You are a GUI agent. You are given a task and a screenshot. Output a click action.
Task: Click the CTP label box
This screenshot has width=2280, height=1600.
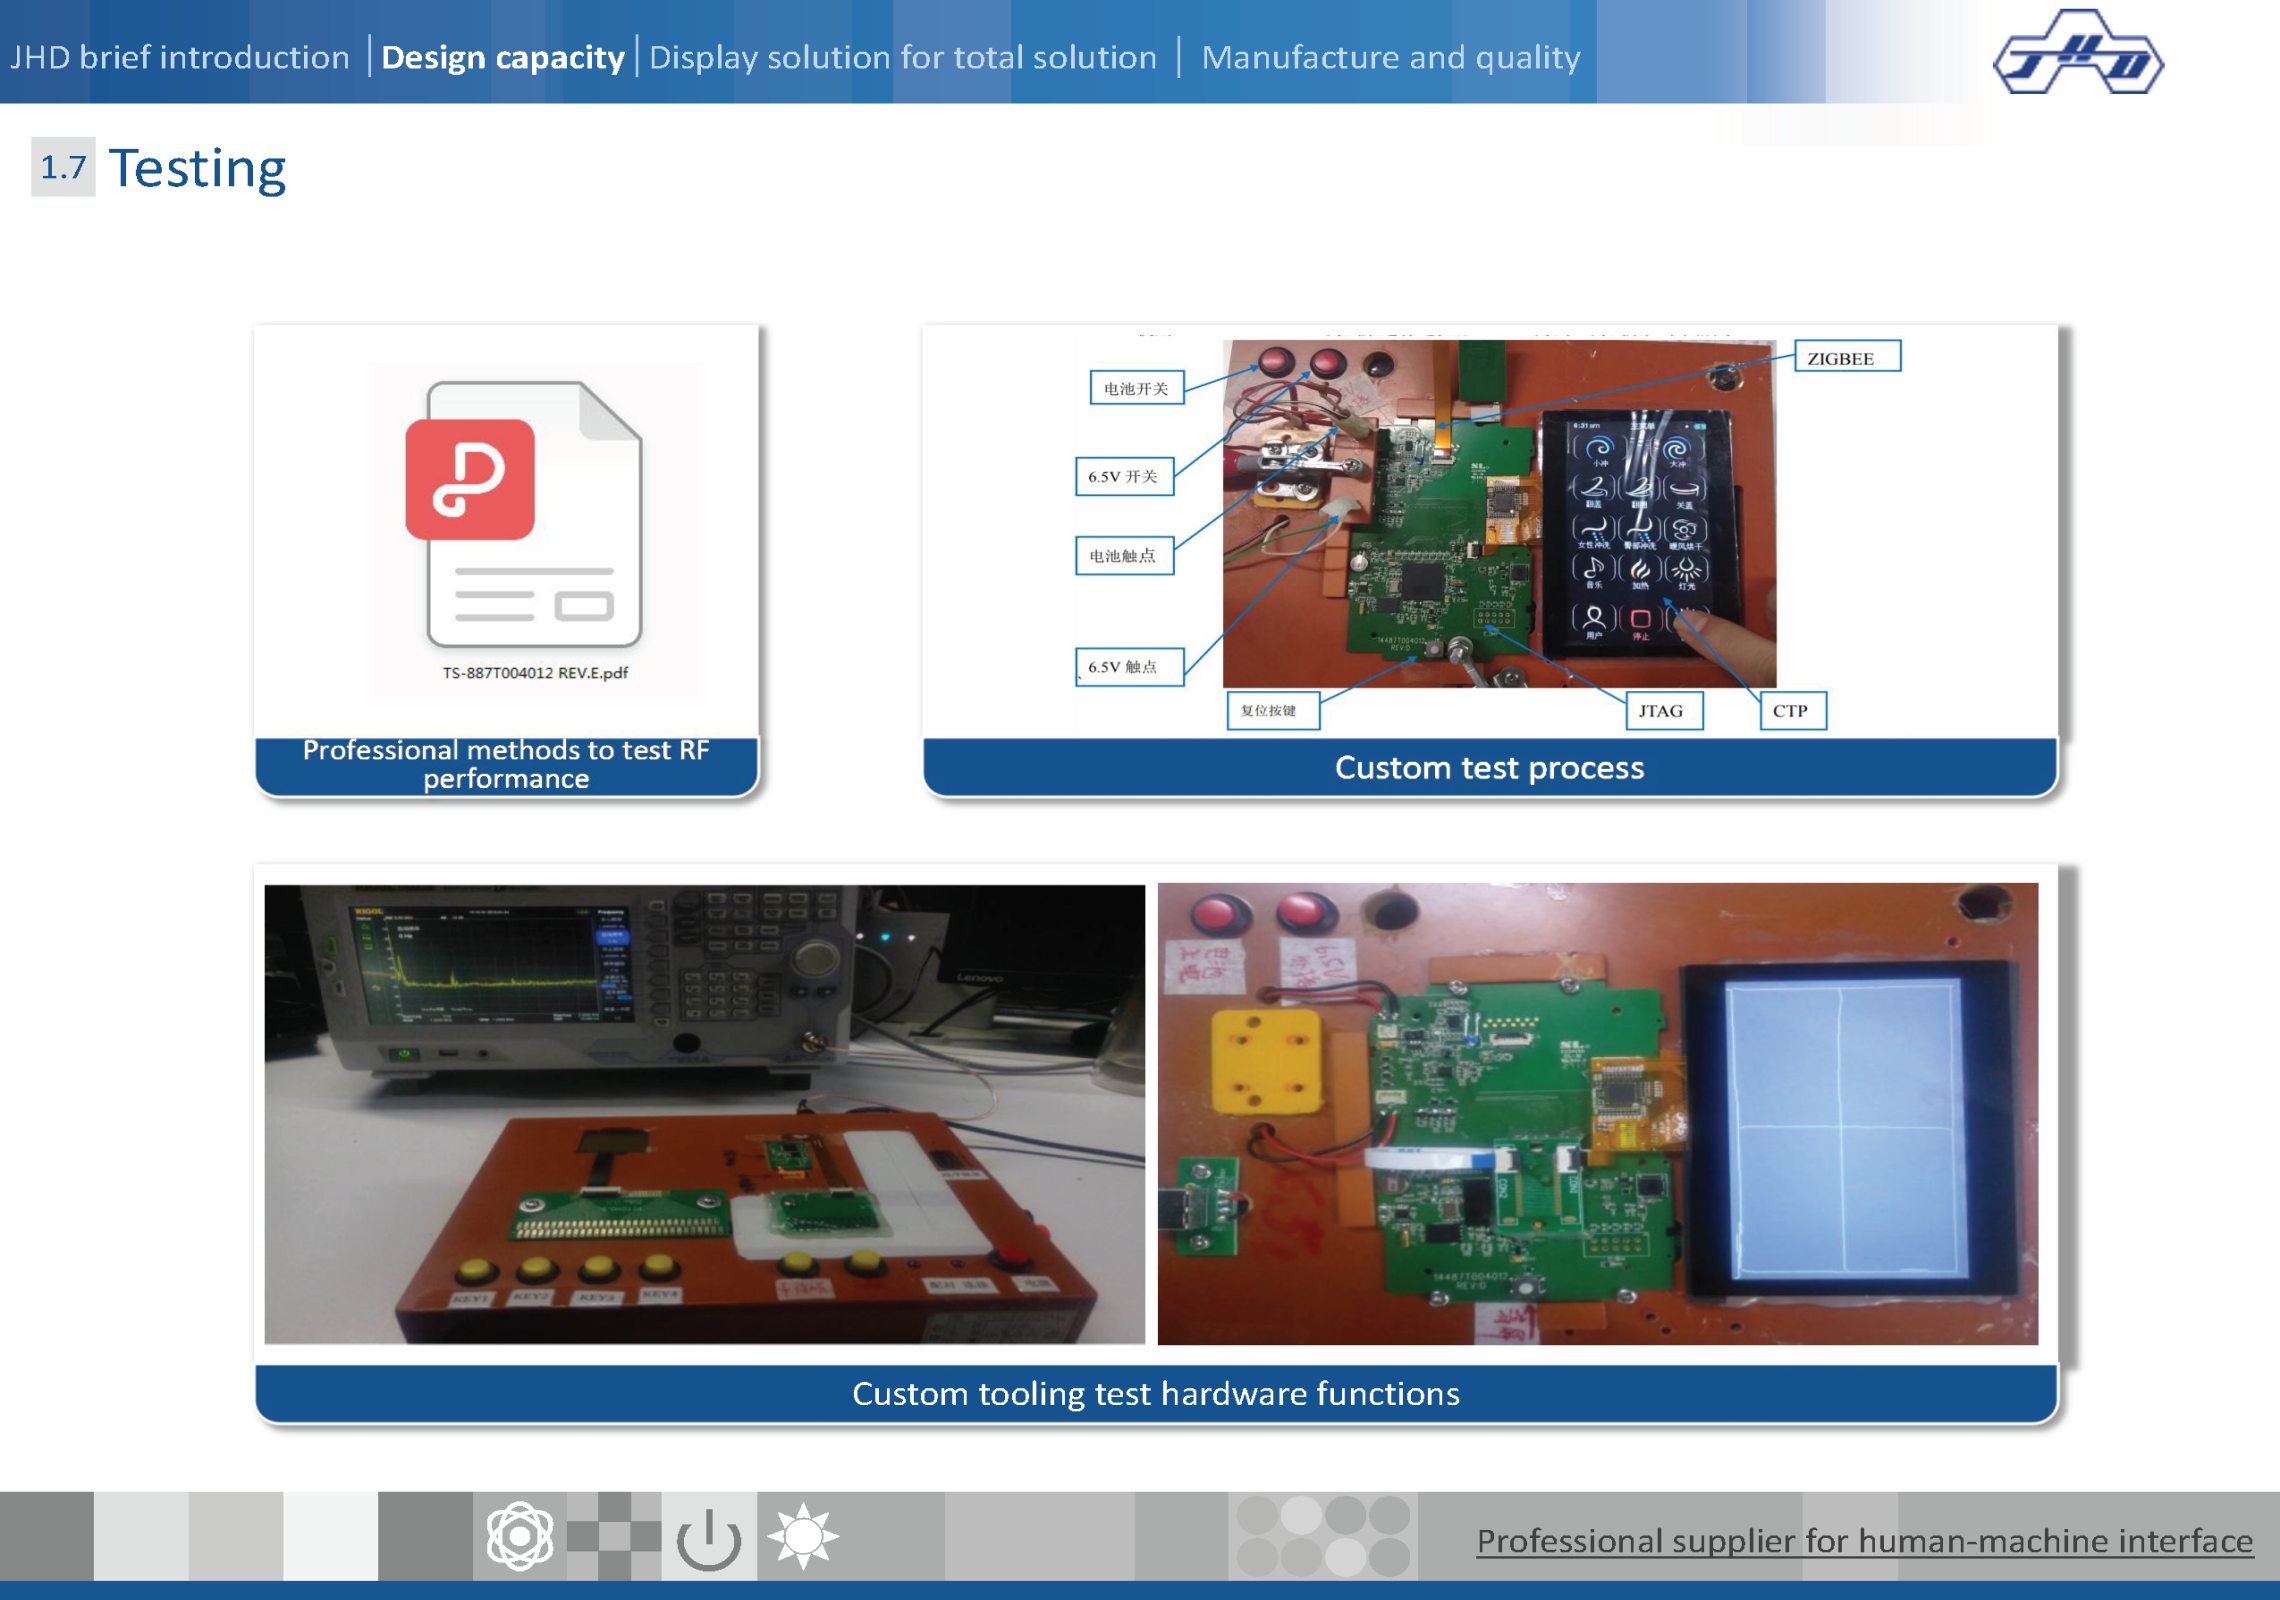(1791, 711)
